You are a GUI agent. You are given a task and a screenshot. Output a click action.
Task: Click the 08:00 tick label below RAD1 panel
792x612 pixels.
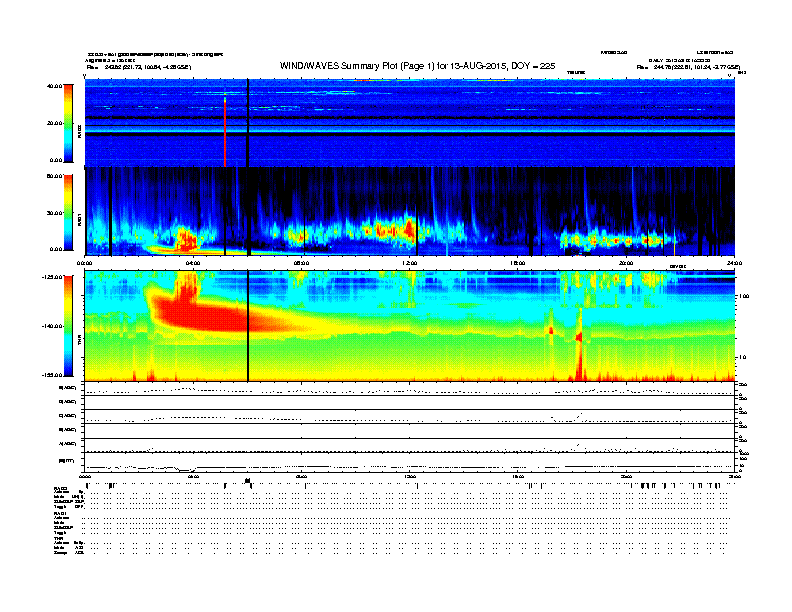click(301, 263)
